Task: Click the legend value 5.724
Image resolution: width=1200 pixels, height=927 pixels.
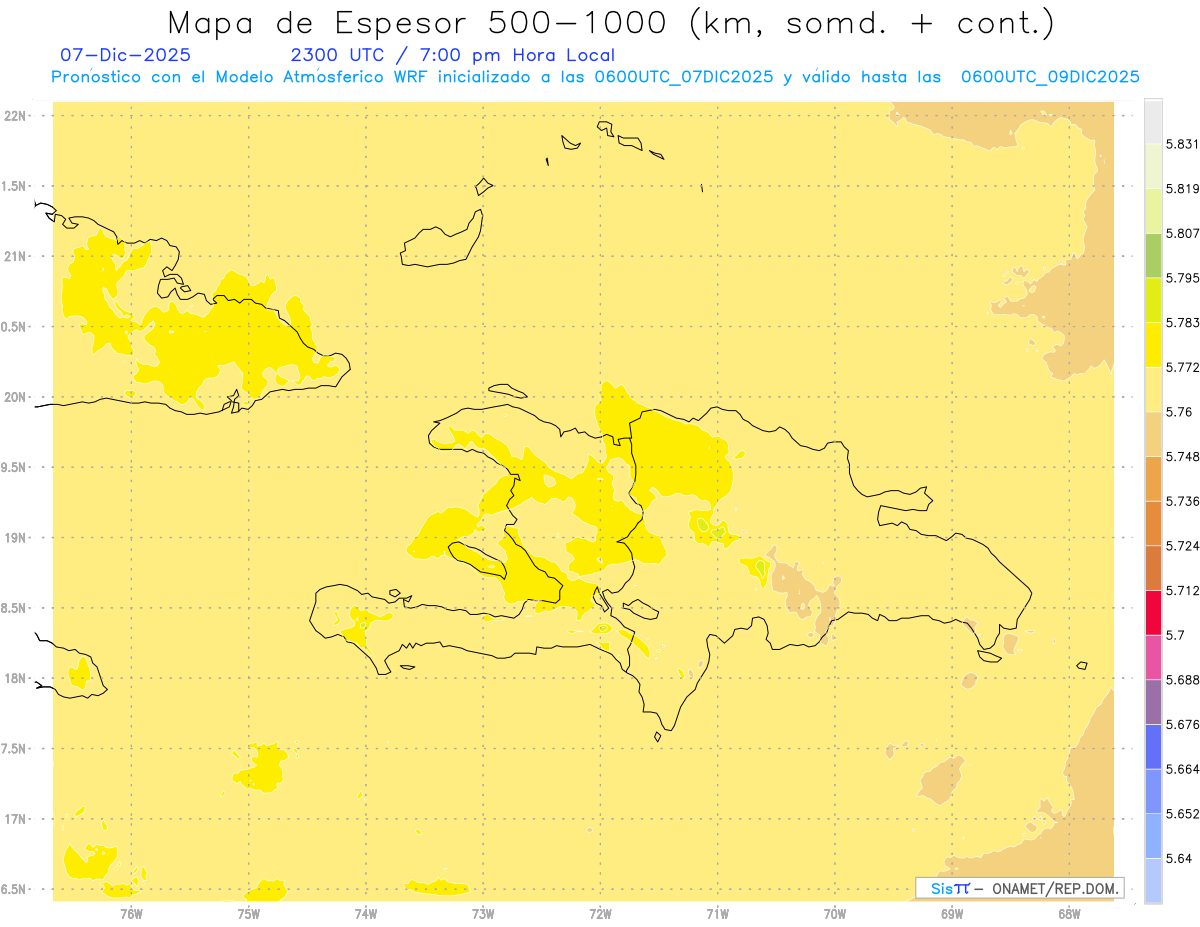Action: pos(1183,546)
